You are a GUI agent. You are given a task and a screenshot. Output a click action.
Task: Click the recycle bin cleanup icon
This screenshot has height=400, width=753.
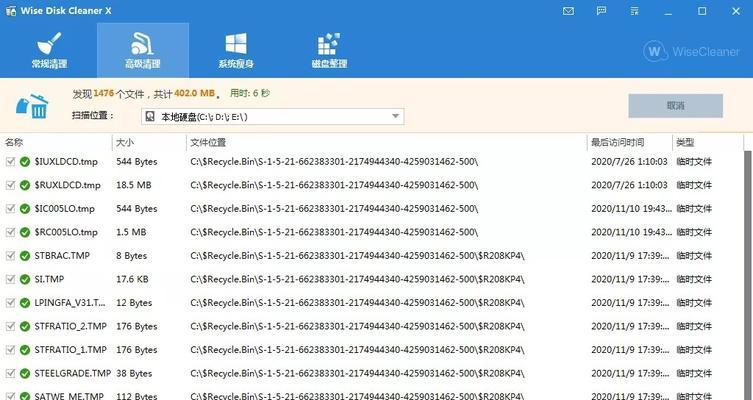[x=32, y=106]
